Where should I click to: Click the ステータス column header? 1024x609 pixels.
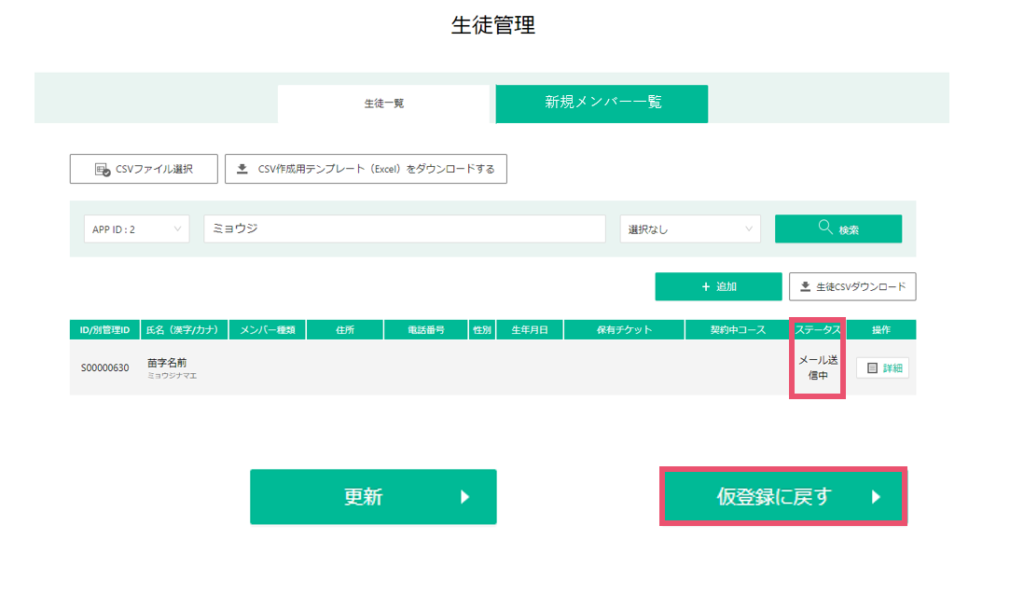[x=818, y=330]
